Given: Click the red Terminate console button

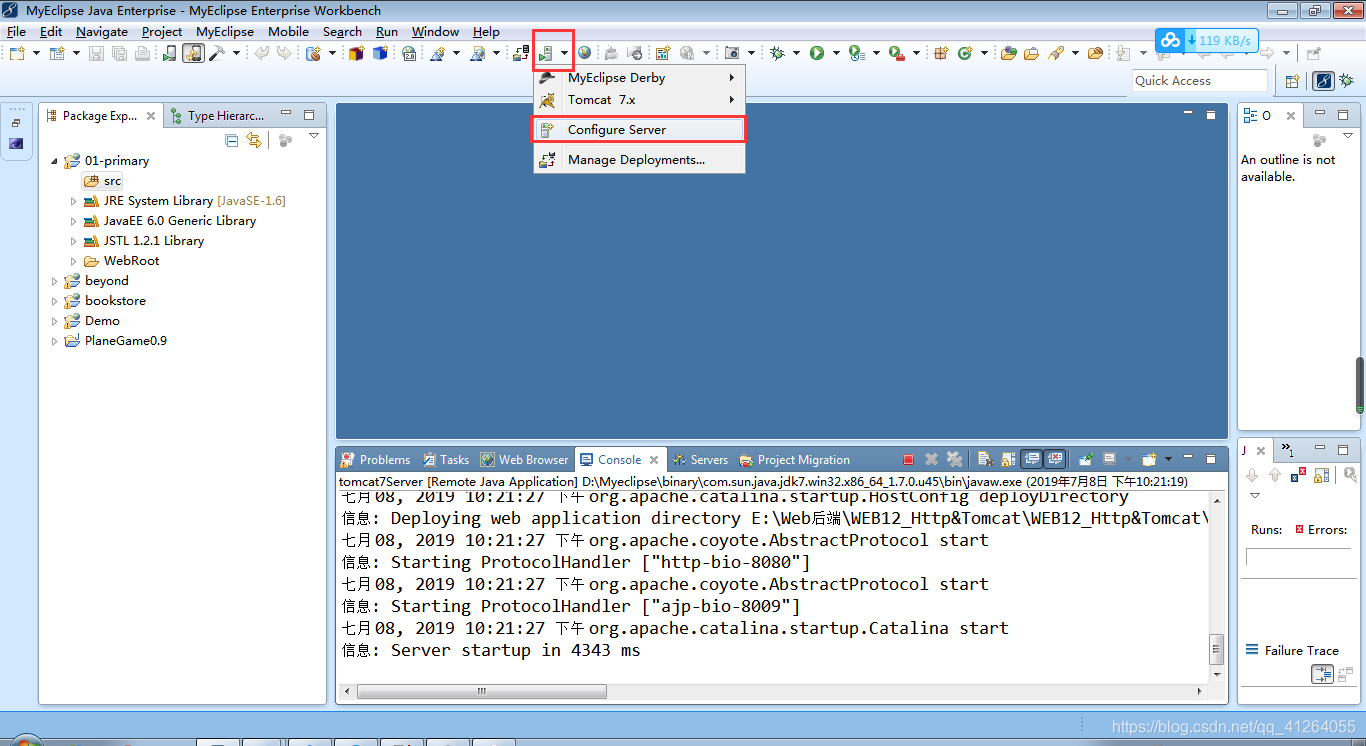Looking at the screenshot, I should 908,460.
